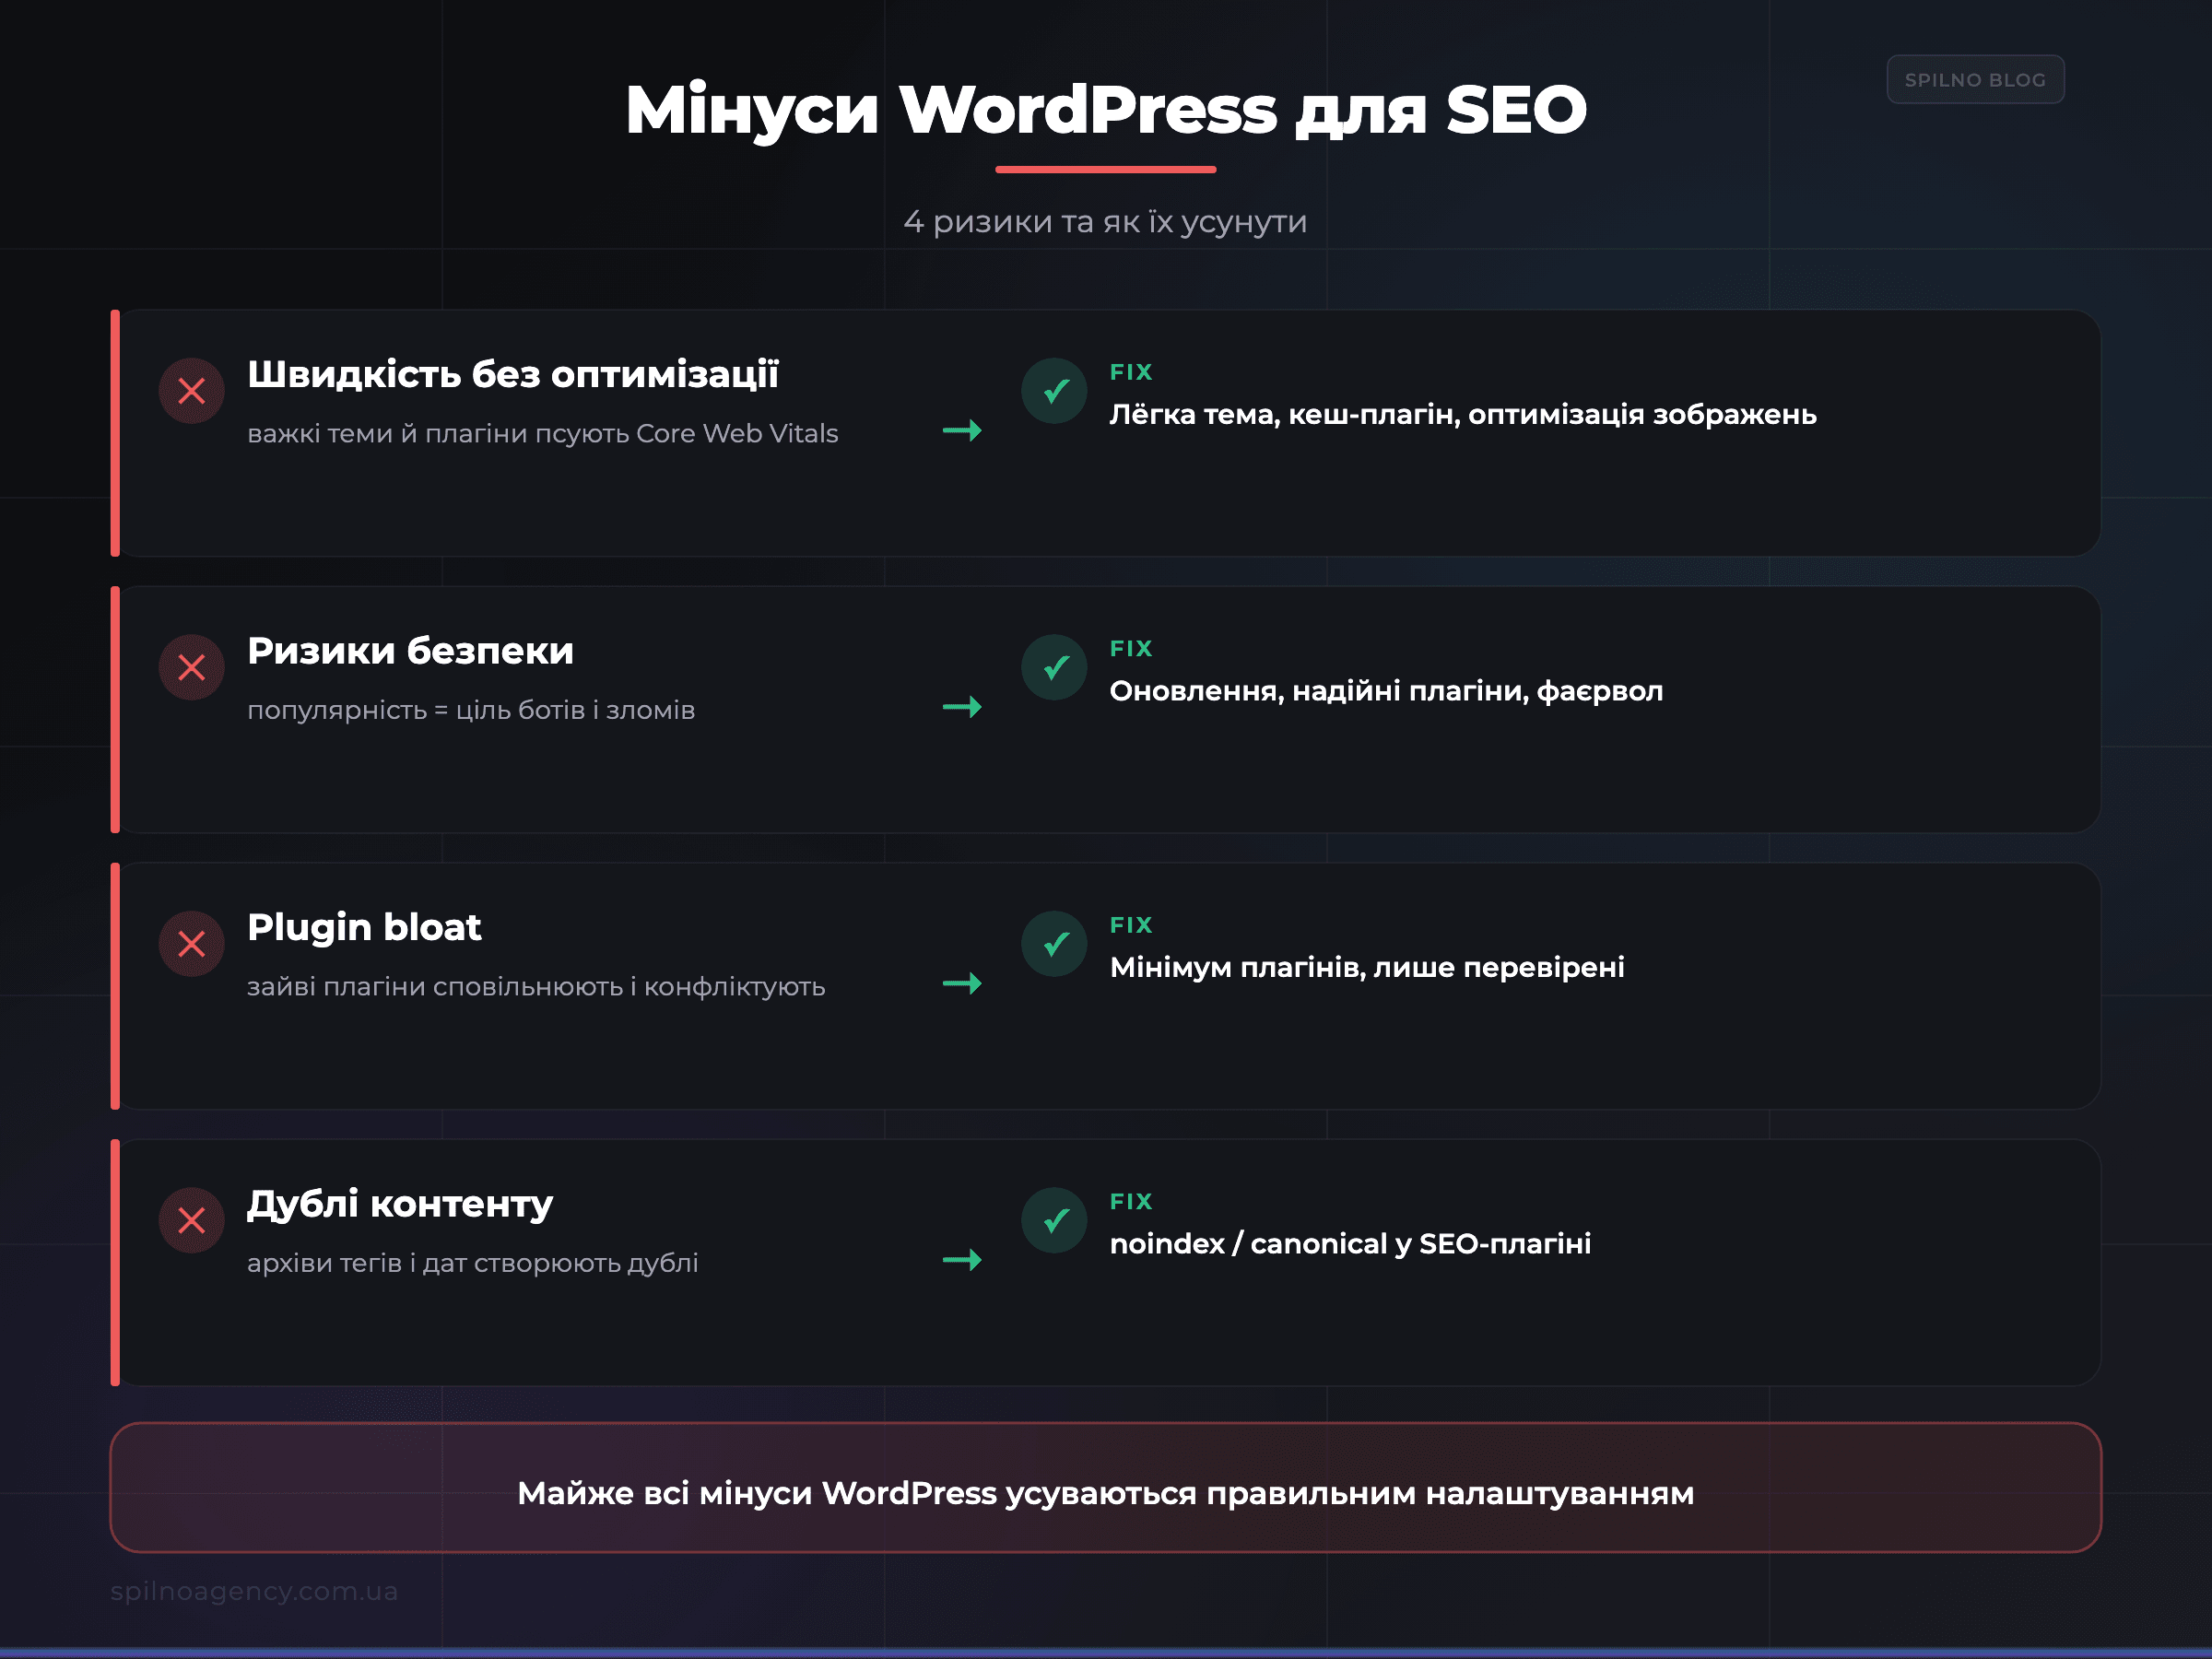
Task: Click the green arrow in the Дублі контенту row
Action: coord(962,1260)
